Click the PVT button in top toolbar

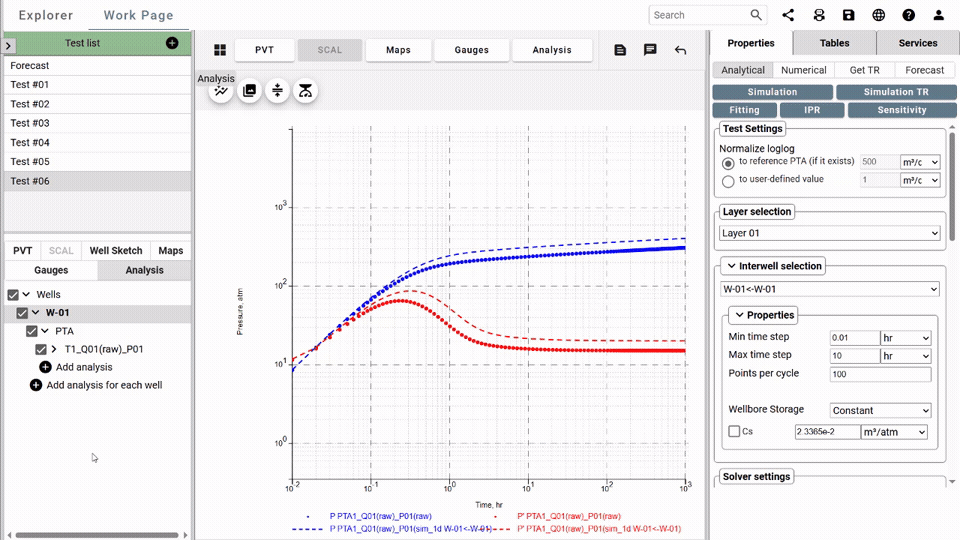264,50
